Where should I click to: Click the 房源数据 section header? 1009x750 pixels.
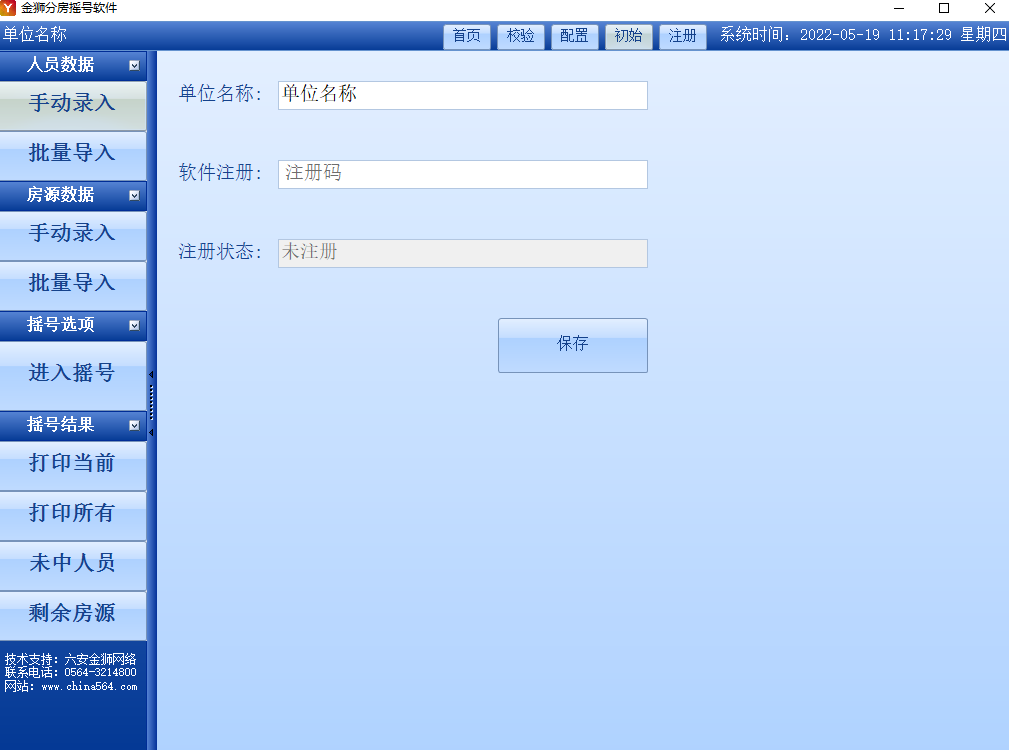pyautogui.click(x=73, y=195)
